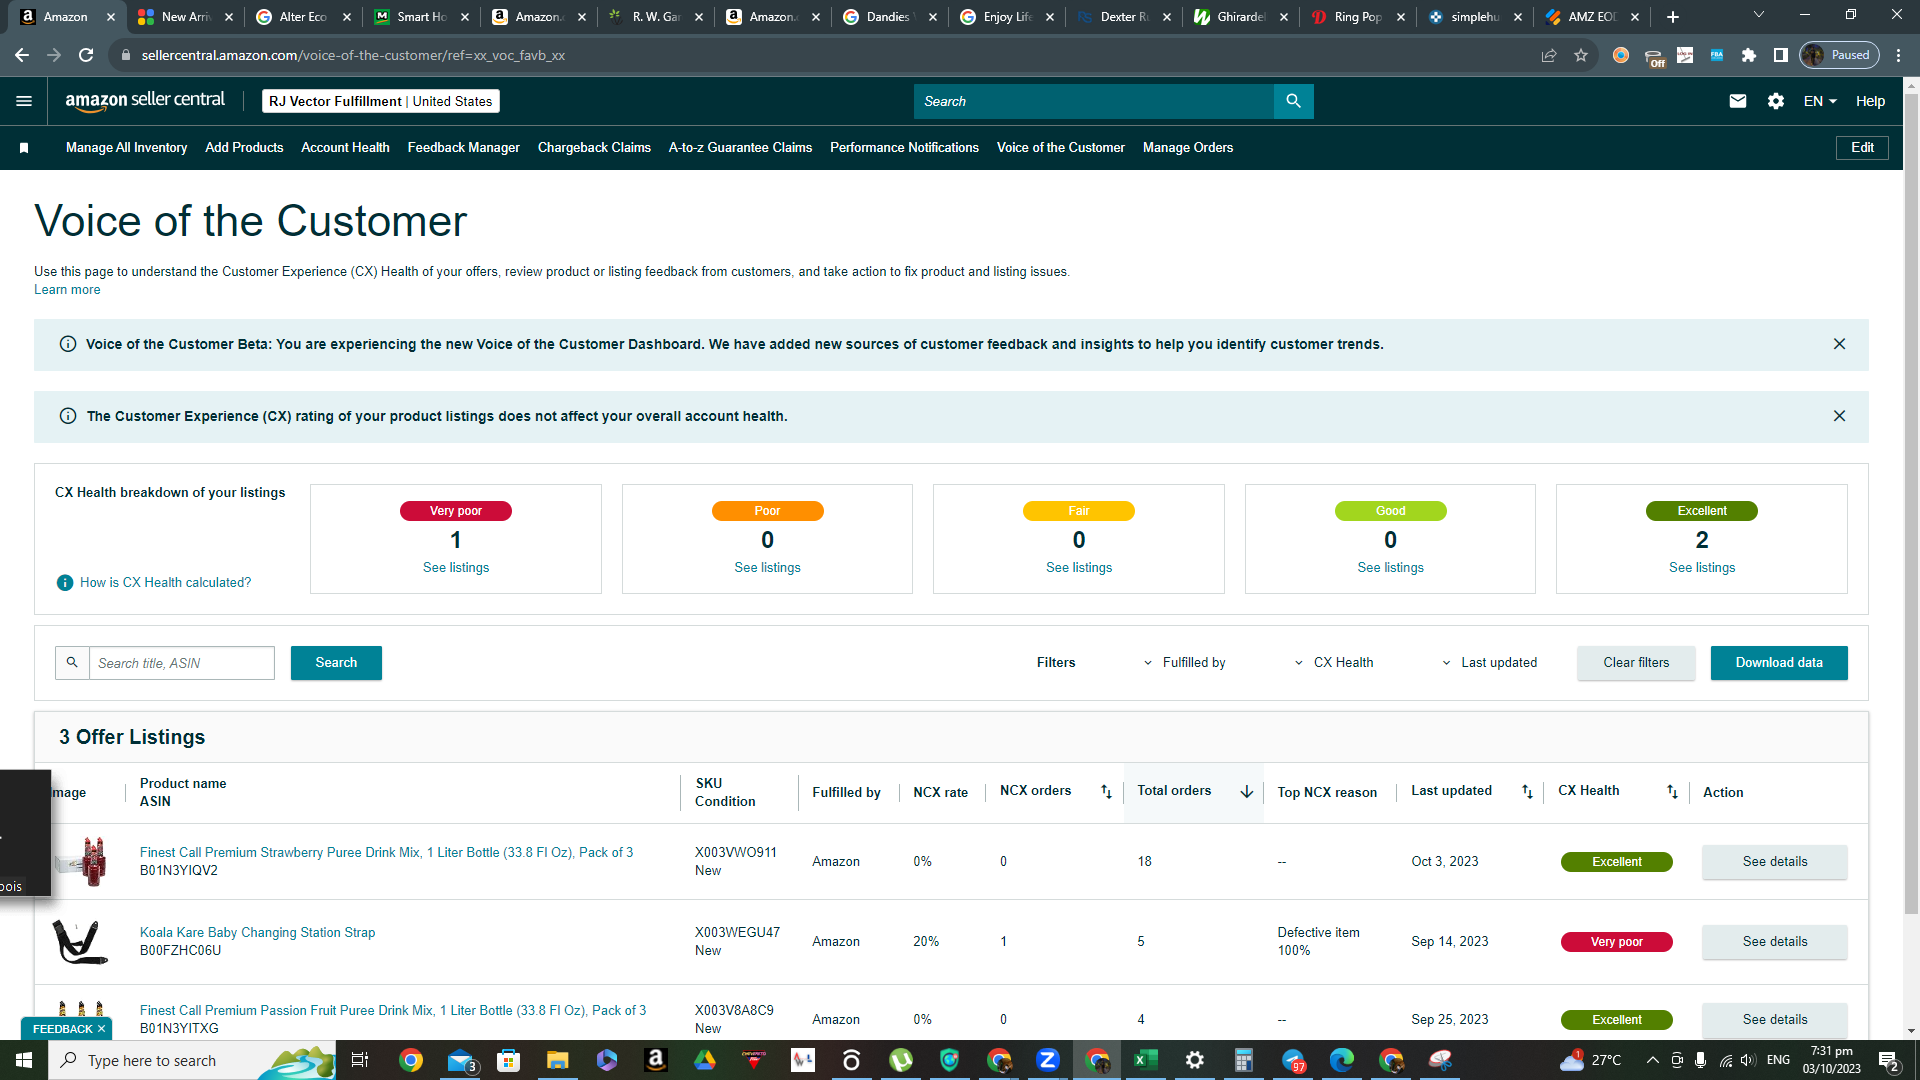This screenshot has height=1080, width=1920.
Task: Click Help in the top bar
Action: click(1870, 101)
